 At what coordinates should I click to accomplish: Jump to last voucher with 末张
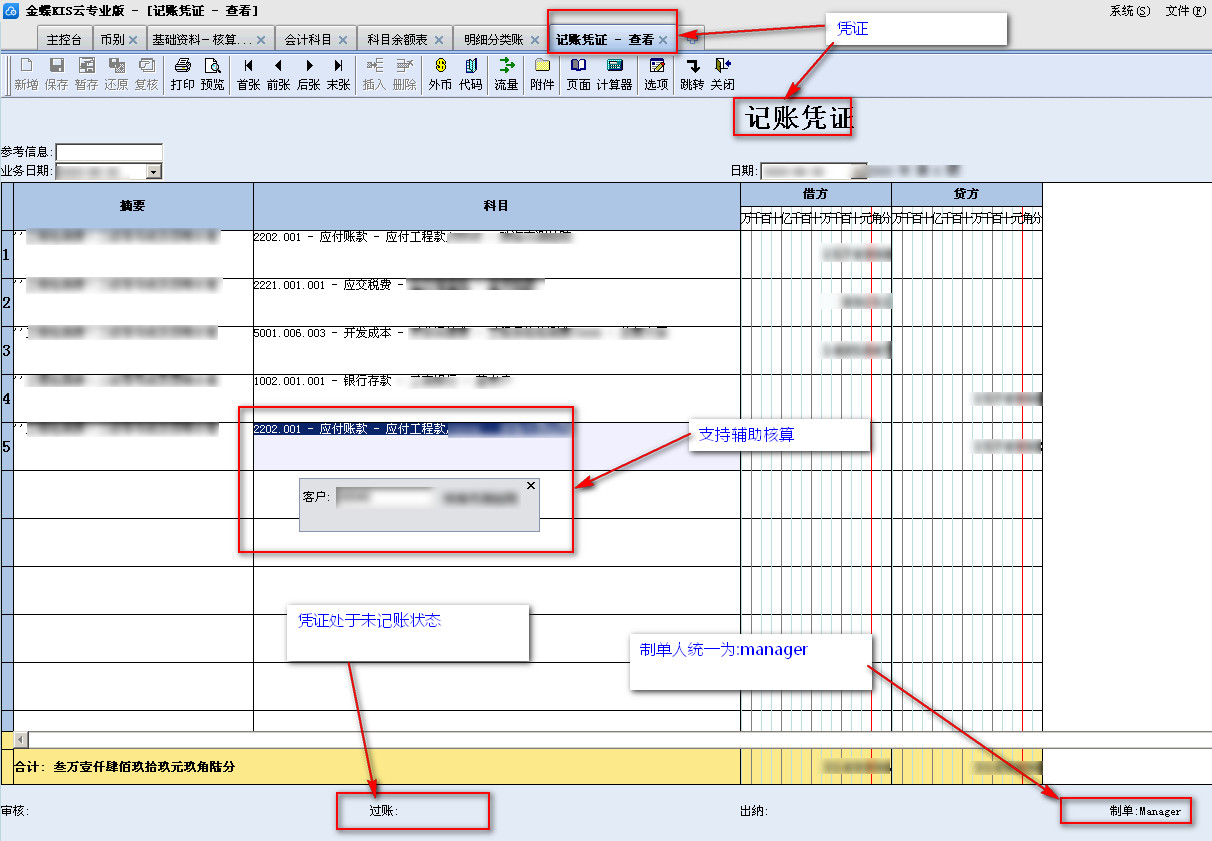[338, 74]
